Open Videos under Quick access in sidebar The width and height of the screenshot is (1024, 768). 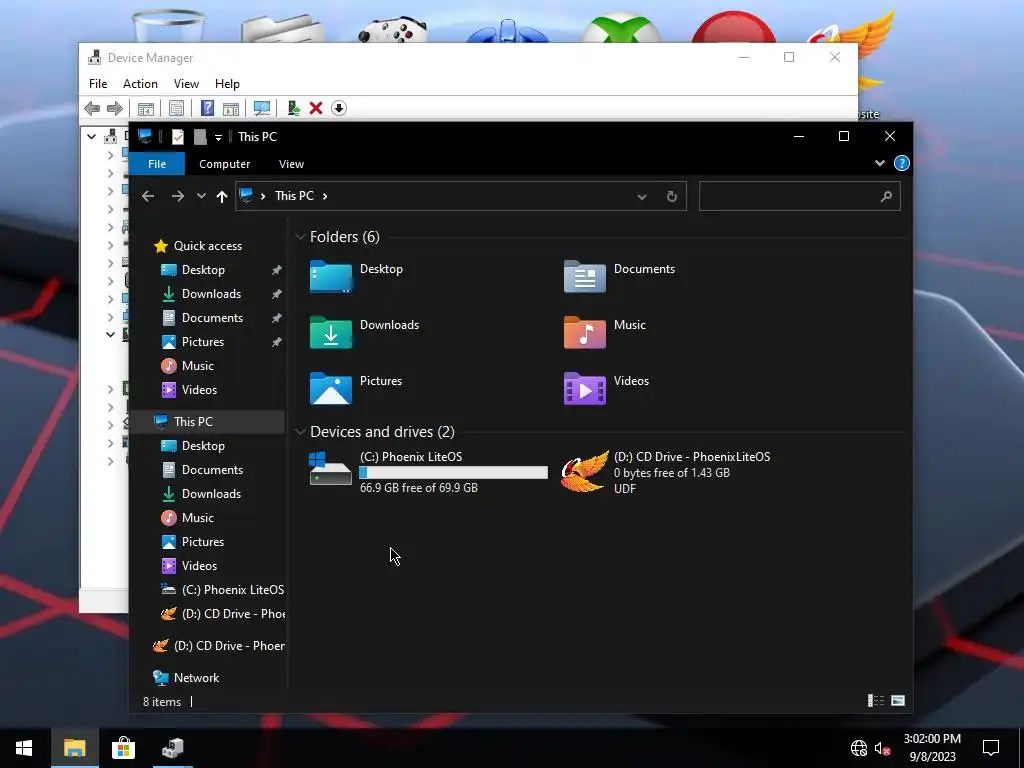click(199, 390)
